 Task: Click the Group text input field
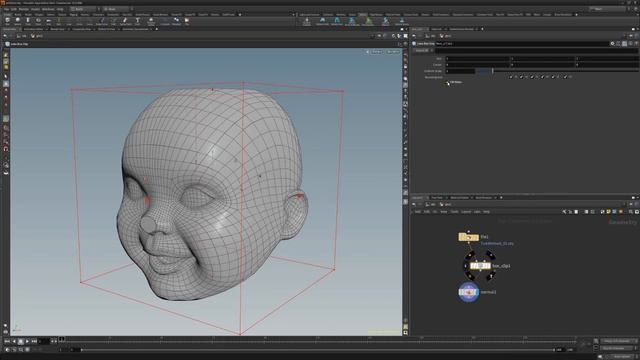click(x=537, y=51)
